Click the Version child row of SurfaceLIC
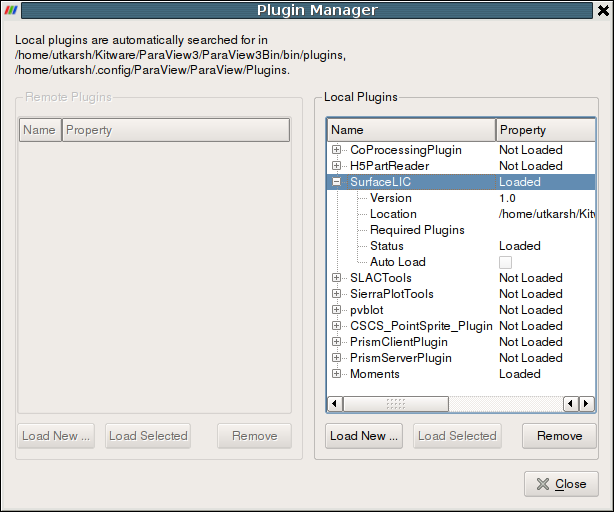The image size is (614, 512). 461,198
